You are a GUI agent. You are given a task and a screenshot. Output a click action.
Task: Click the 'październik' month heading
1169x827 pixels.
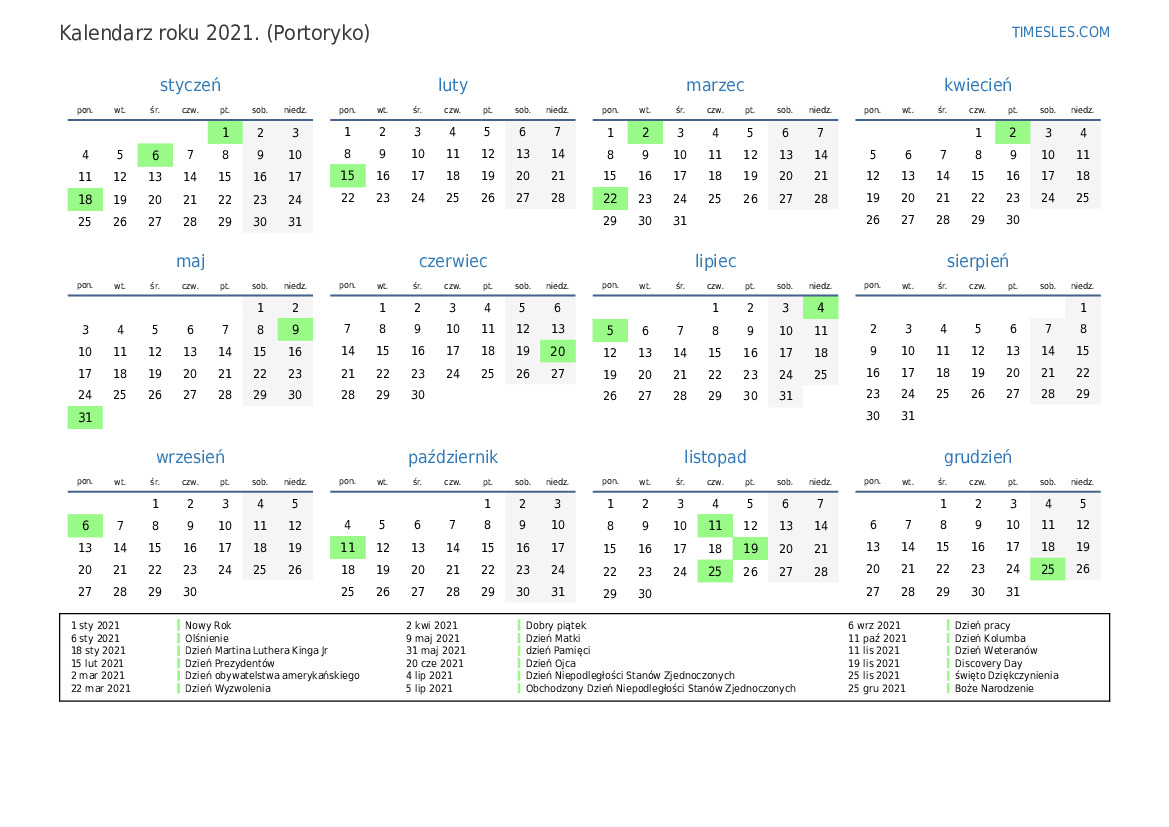pos(453,457)
